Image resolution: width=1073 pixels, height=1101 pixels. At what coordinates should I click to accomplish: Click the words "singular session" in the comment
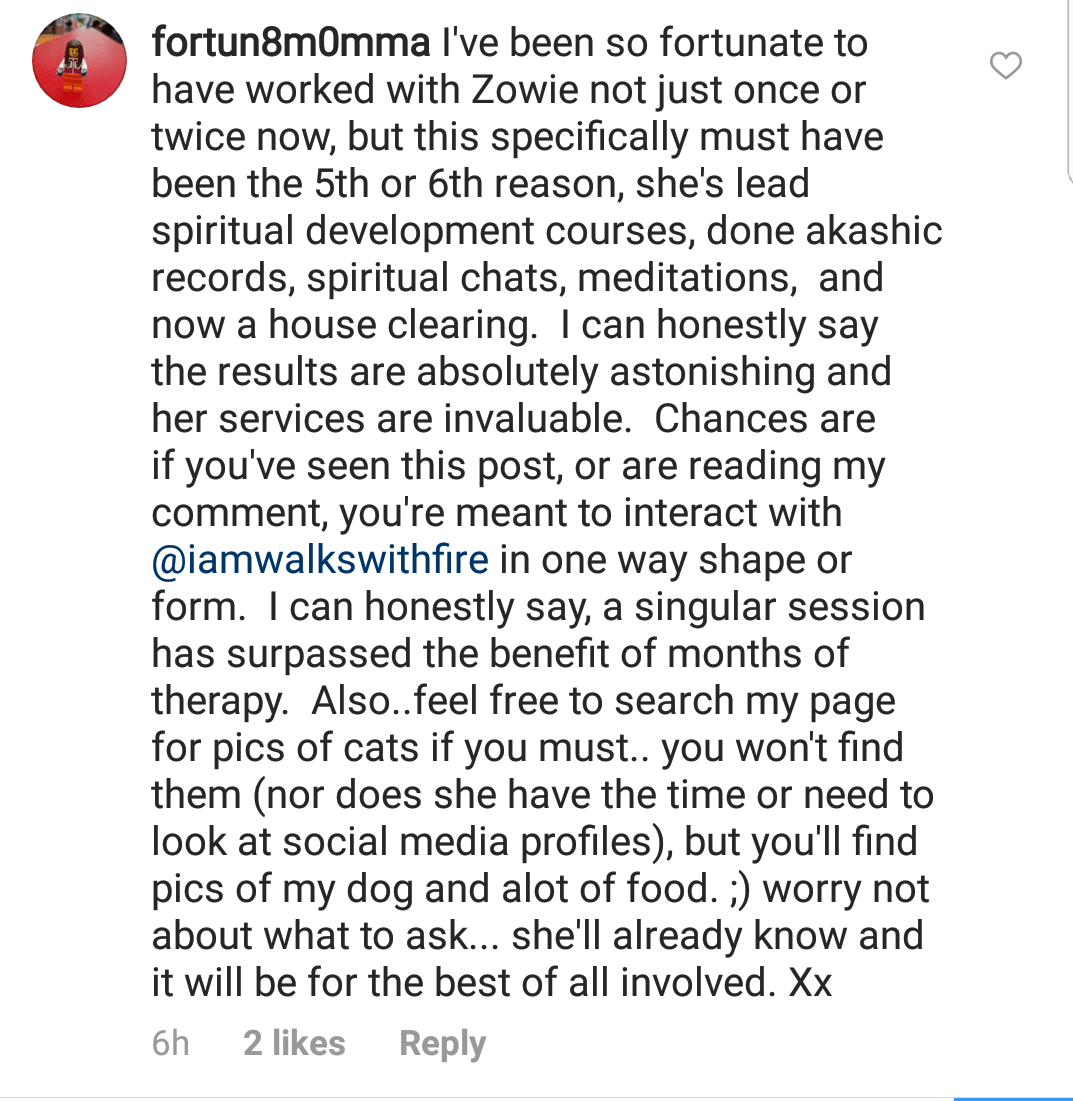pos(779,607)
